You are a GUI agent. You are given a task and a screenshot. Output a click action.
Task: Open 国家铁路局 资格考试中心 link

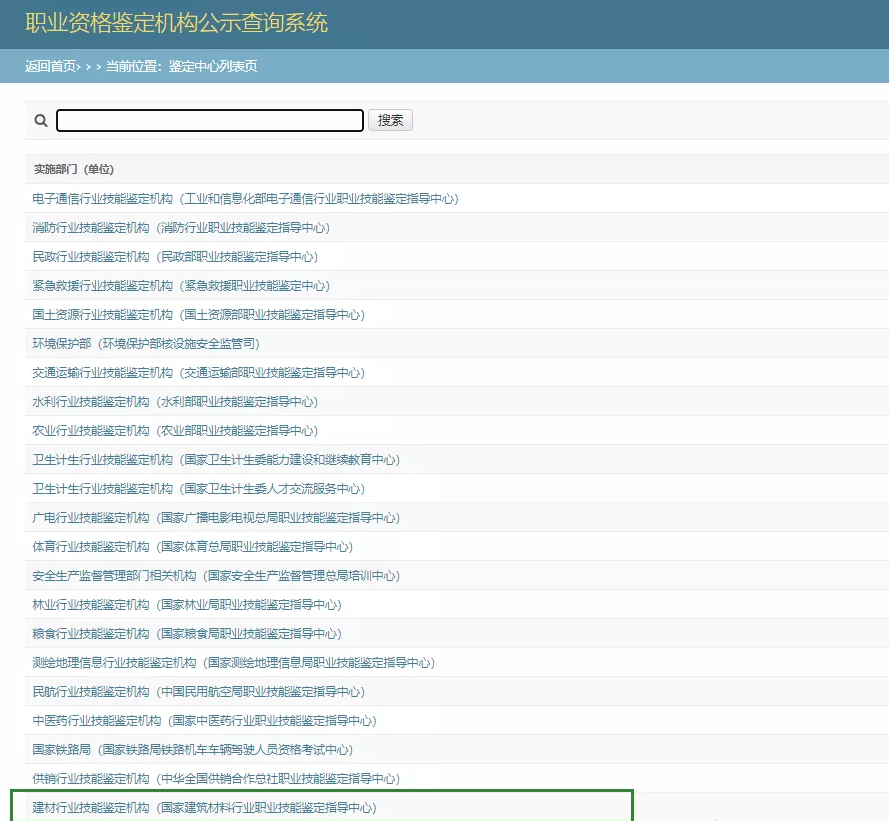[x=193, y=749]
